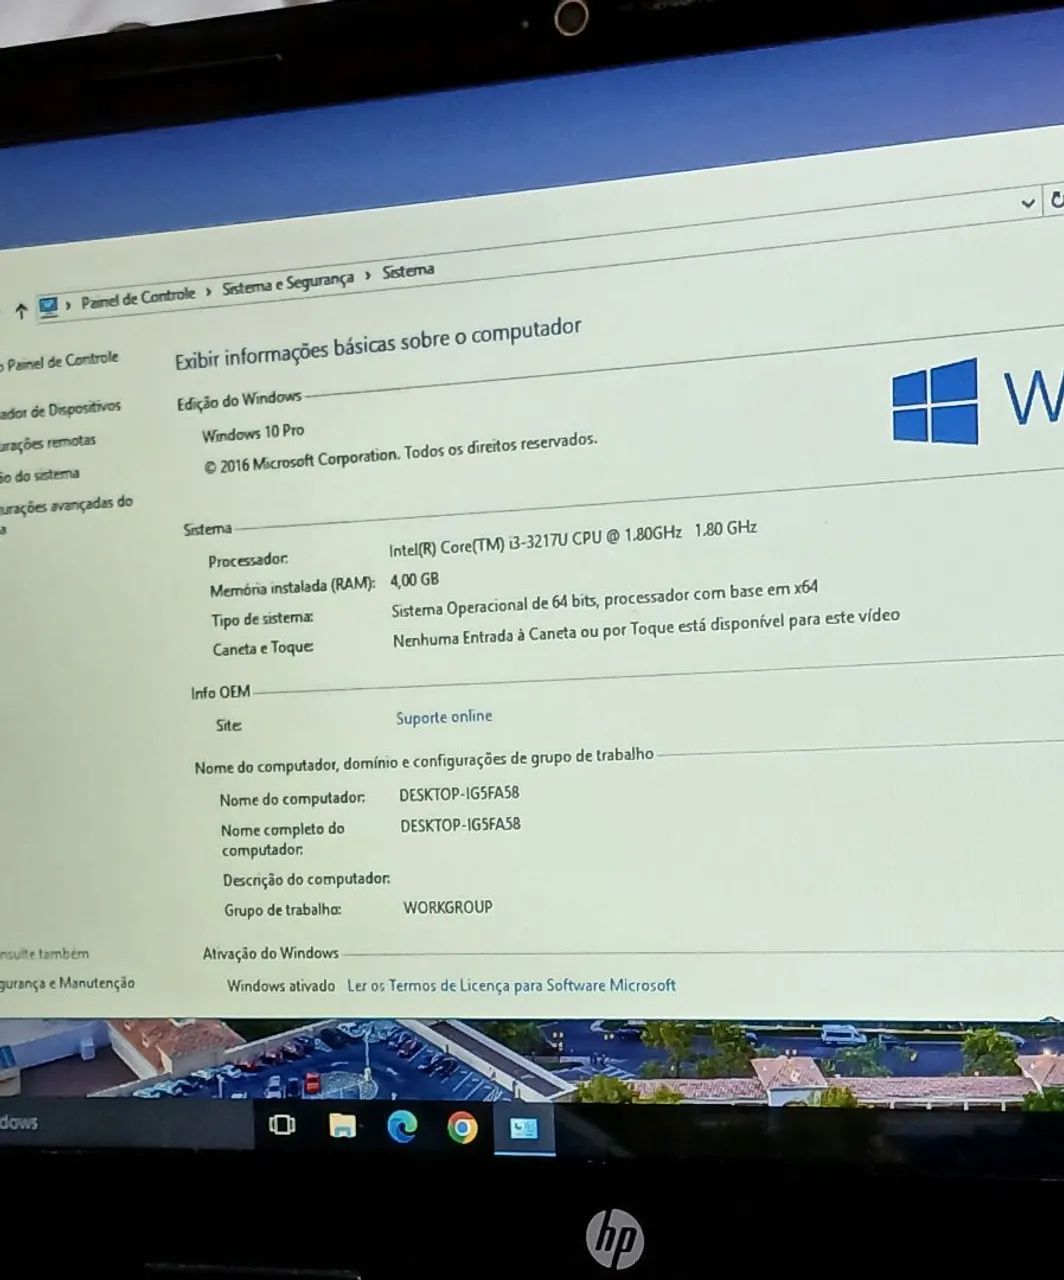Open Proteção do sistema sidebar link
Screen dimensions: 1064x1280
point(40,474)
